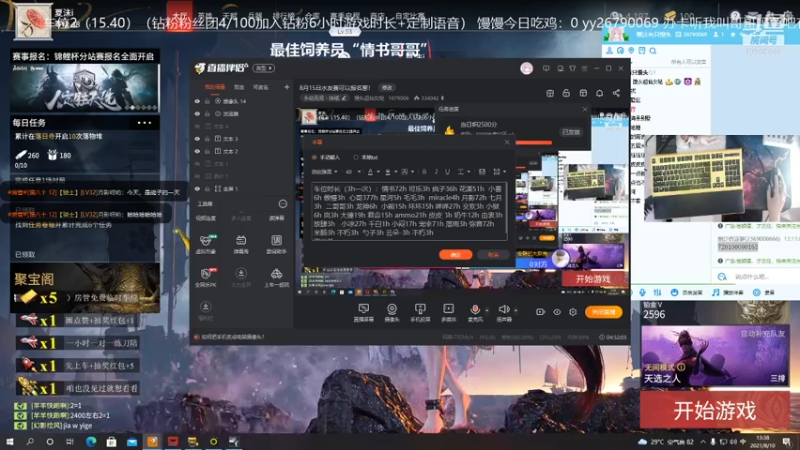This screenshot has width=800, height=450.
Task: Switch to the 可改名 scene tab
Action: [261, 87]
